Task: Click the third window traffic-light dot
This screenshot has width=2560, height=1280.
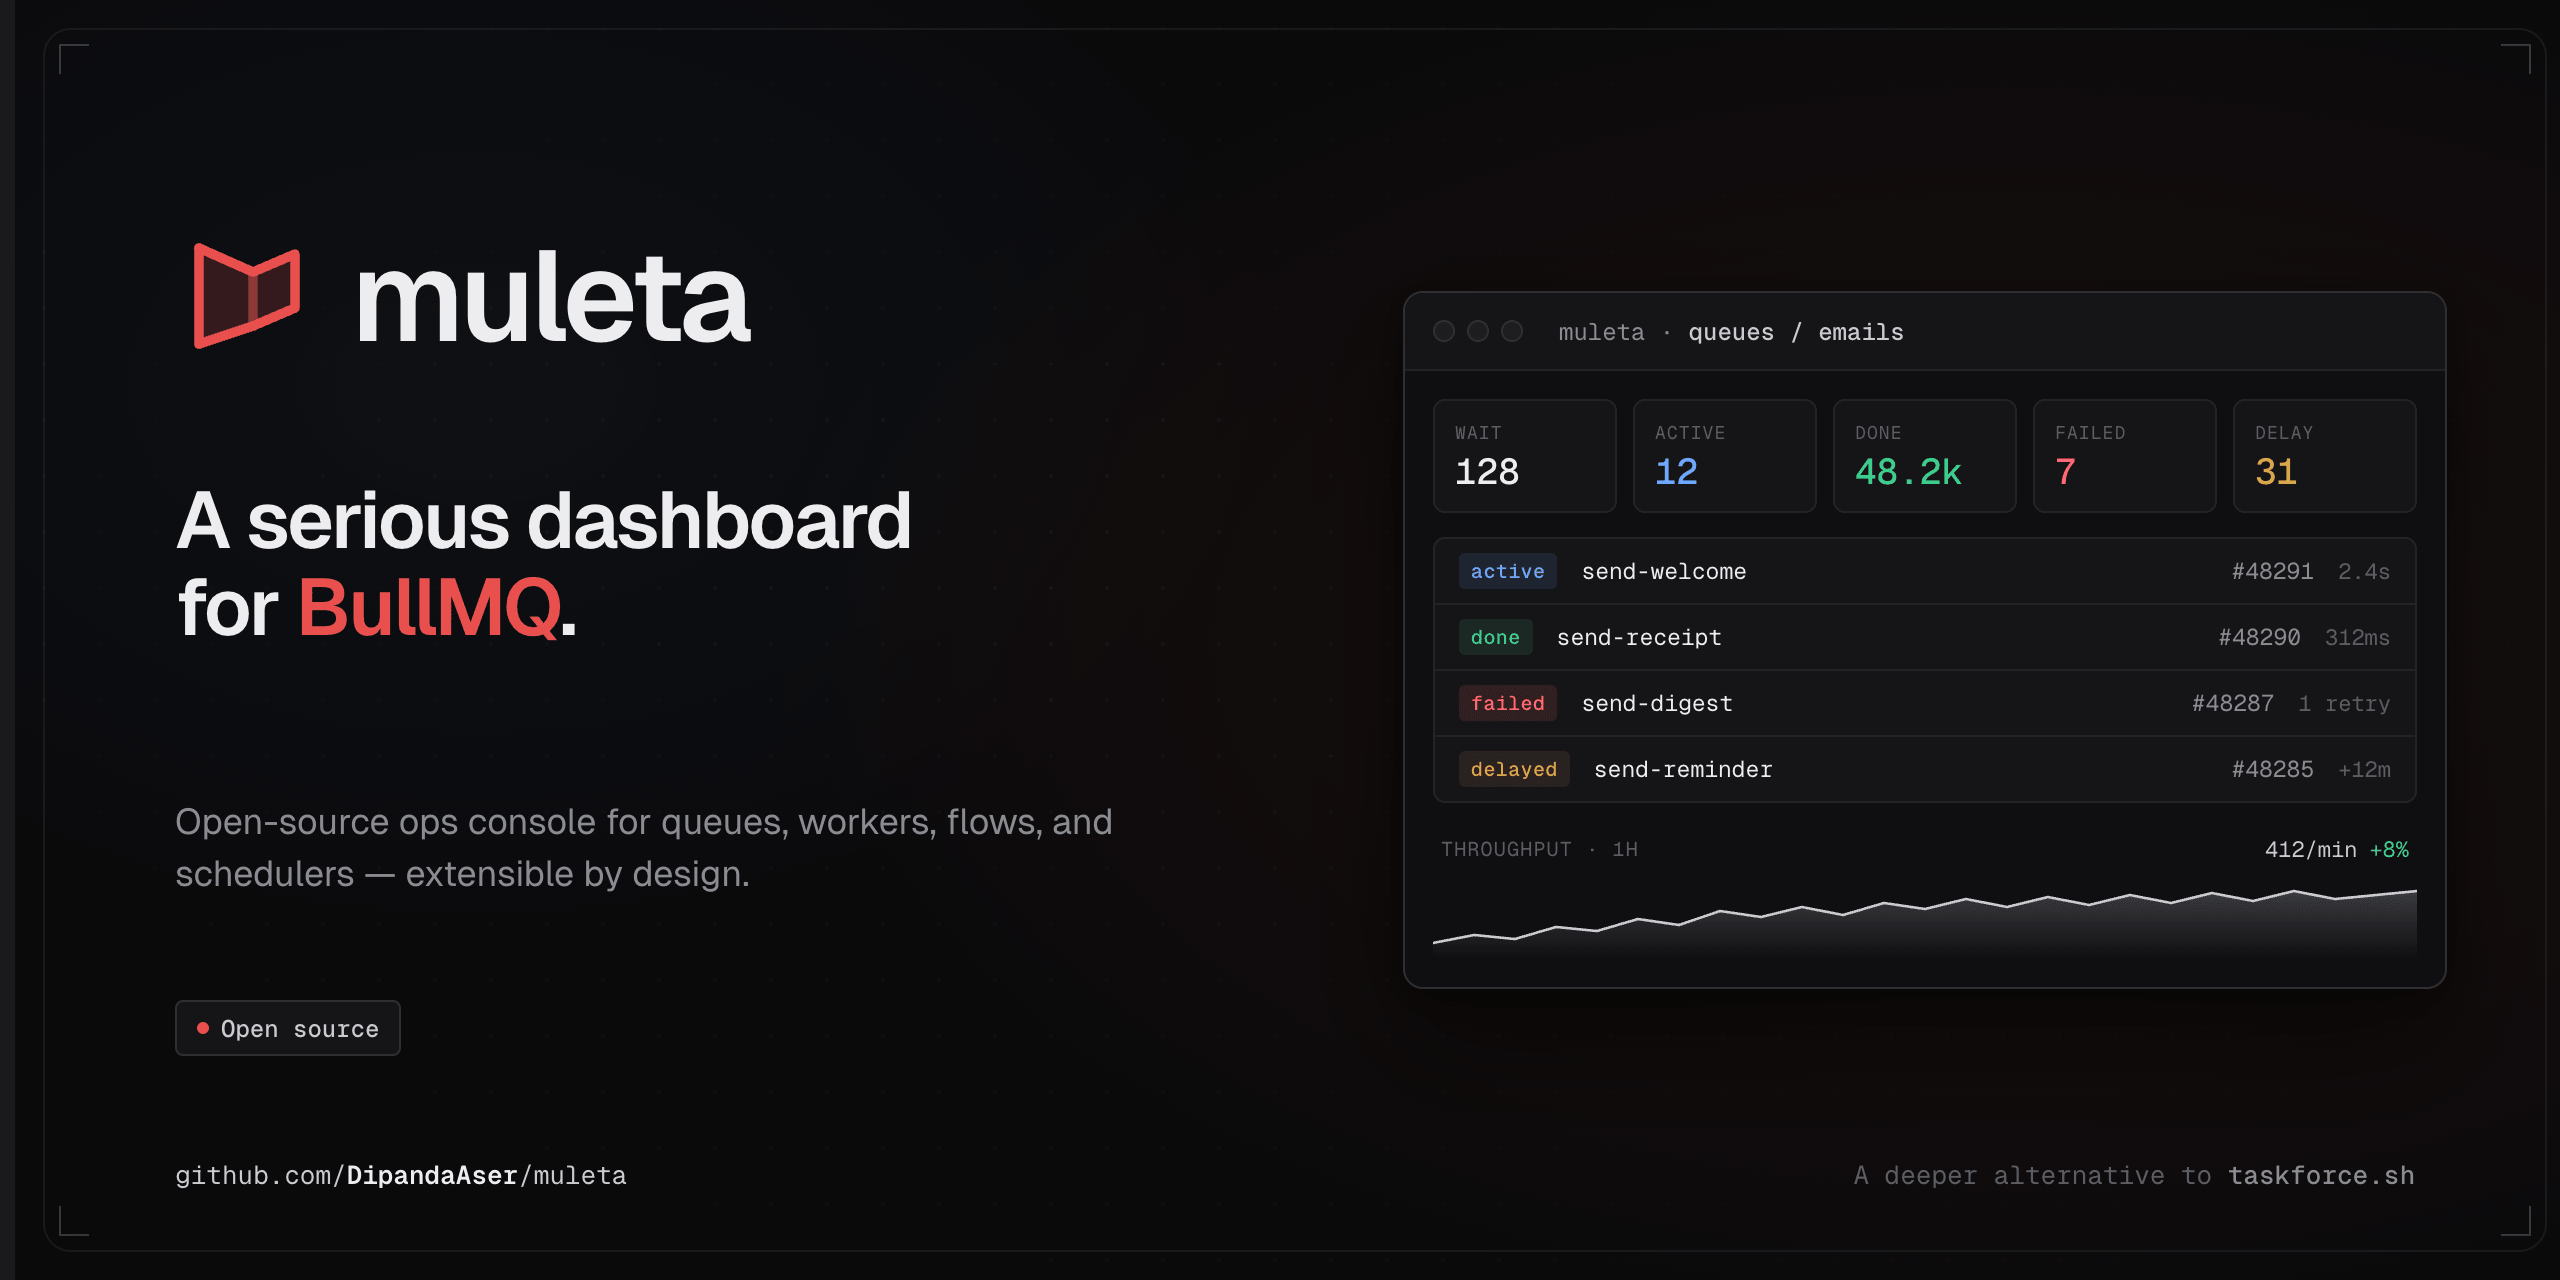Action: [1512, 331]
